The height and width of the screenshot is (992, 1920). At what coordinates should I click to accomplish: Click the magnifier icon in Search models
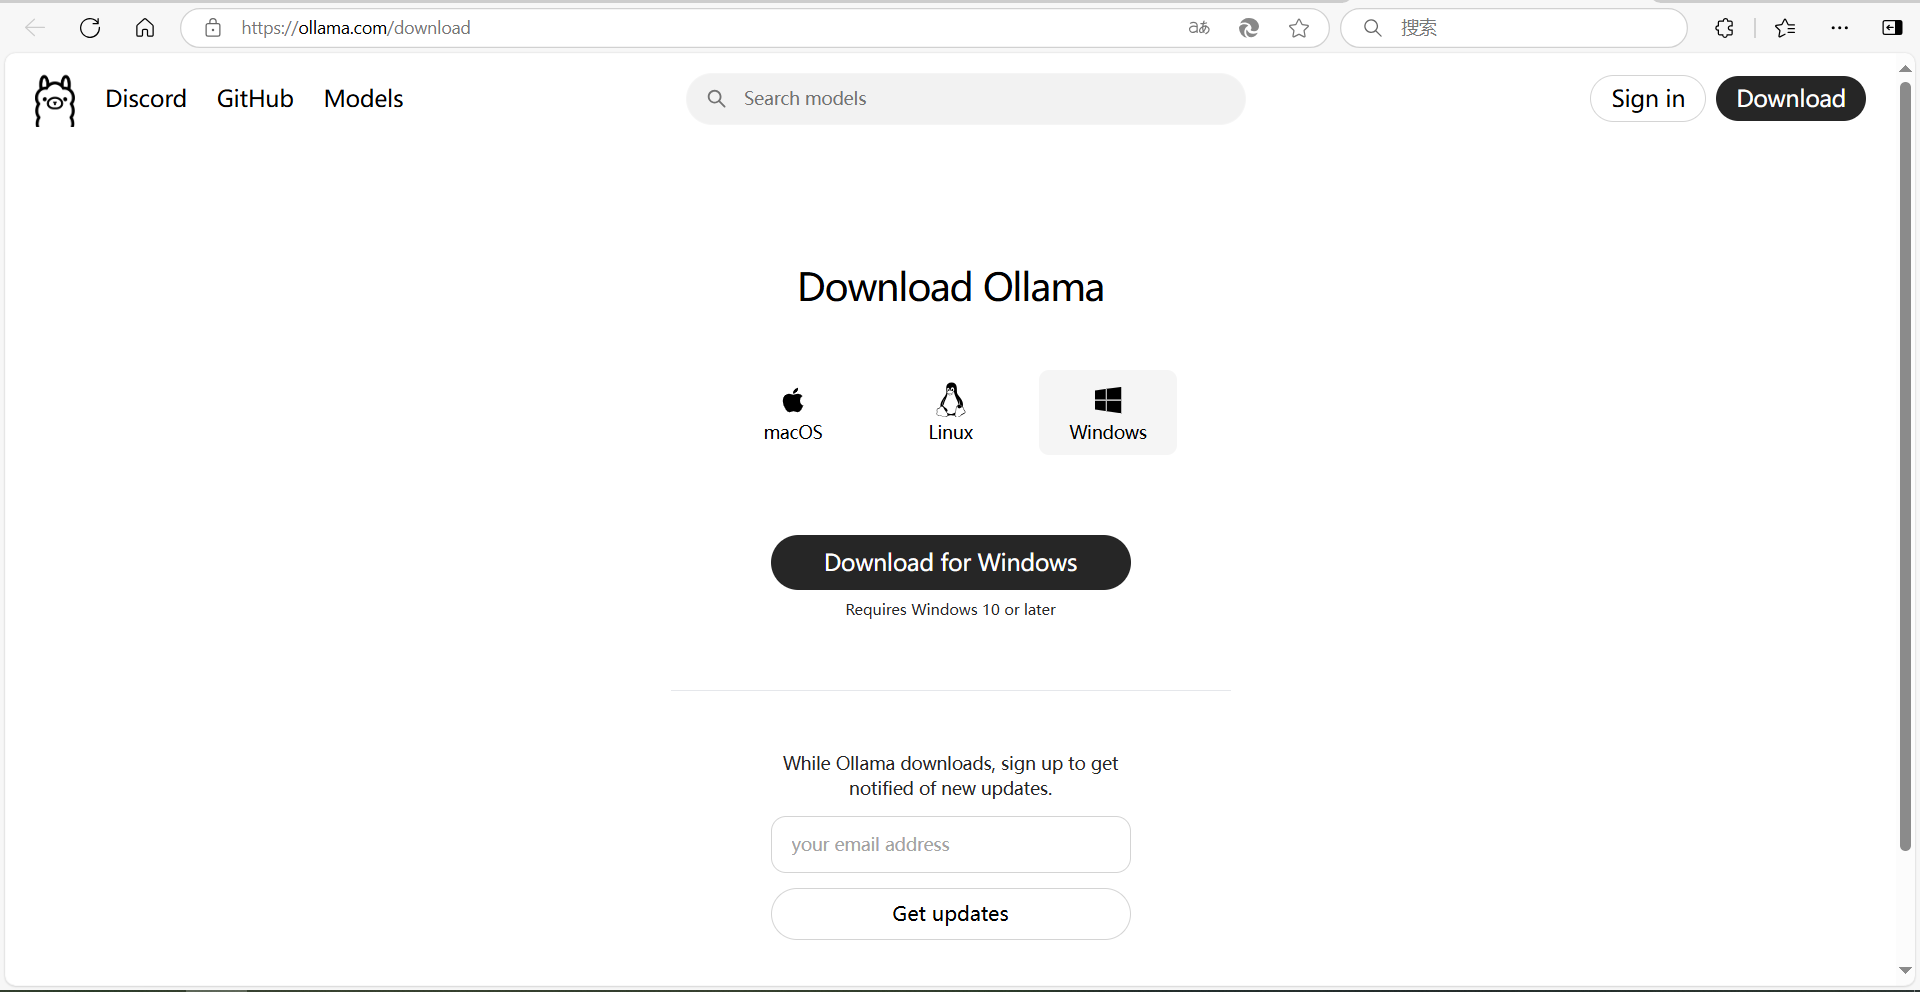click(716, 99)
